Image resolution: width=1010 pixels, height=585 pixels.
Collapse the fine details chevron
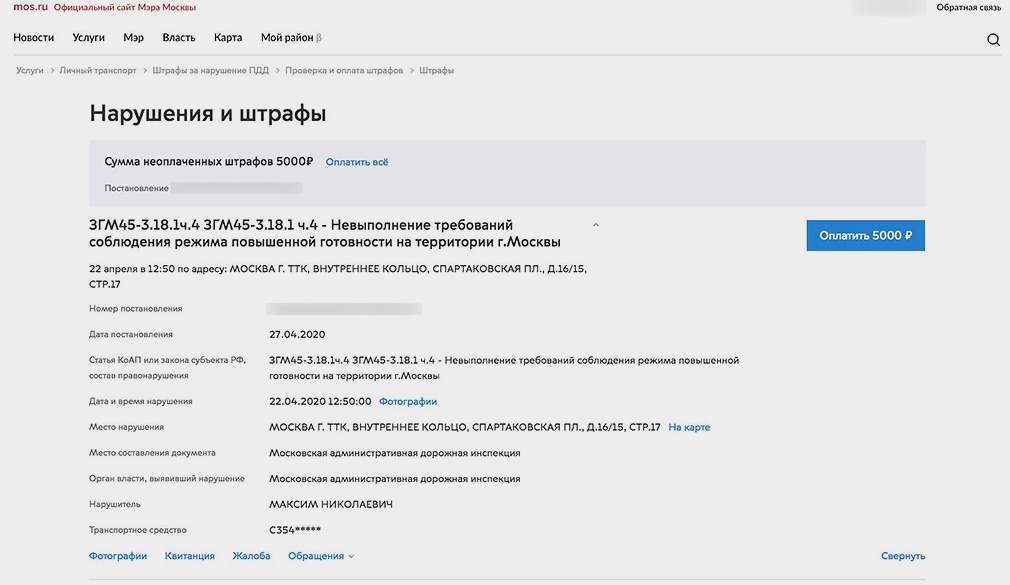(596, 225)
